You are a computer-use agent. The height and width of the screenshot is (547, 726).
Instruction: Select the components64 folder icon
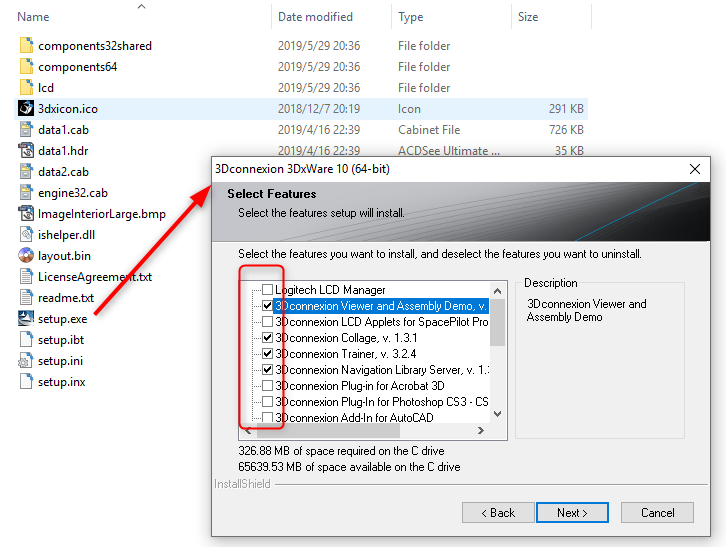pos(26,66)
